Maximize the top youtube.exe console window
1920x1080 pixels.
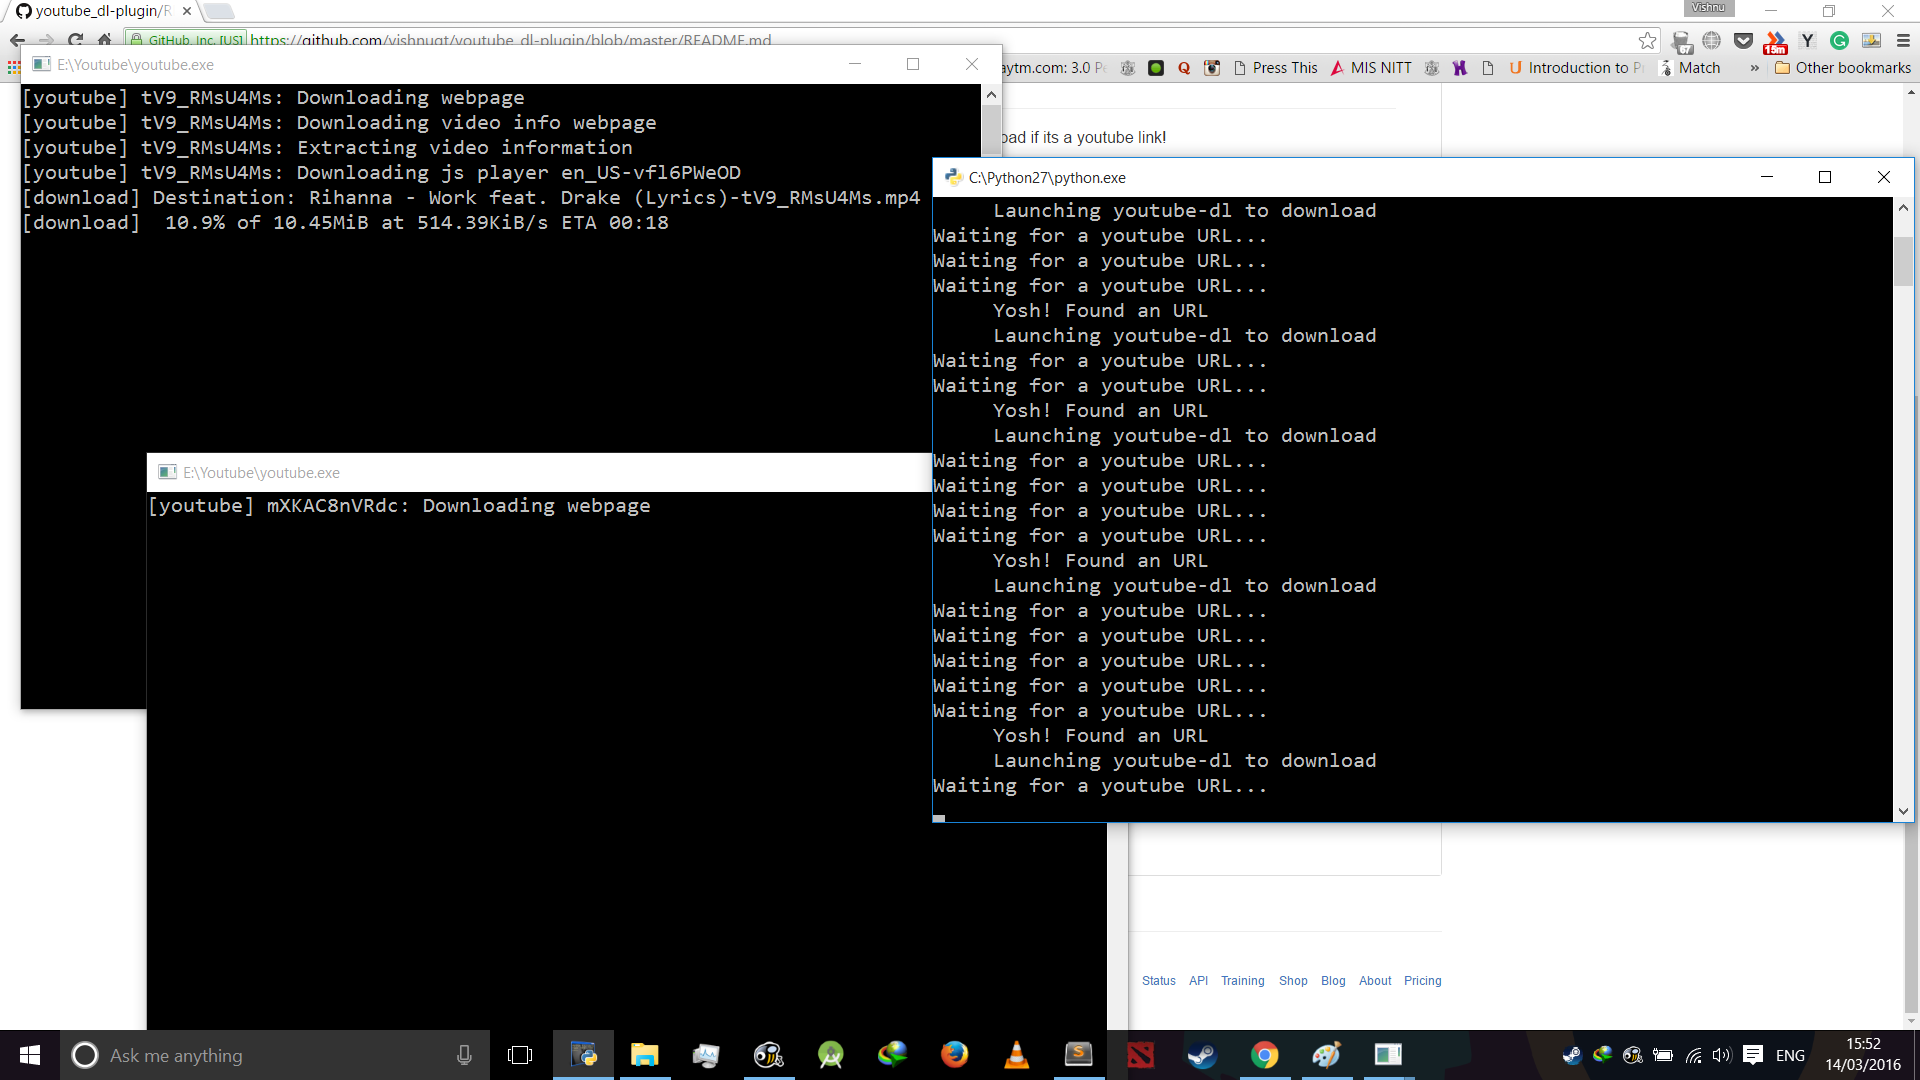pos(912,64)
